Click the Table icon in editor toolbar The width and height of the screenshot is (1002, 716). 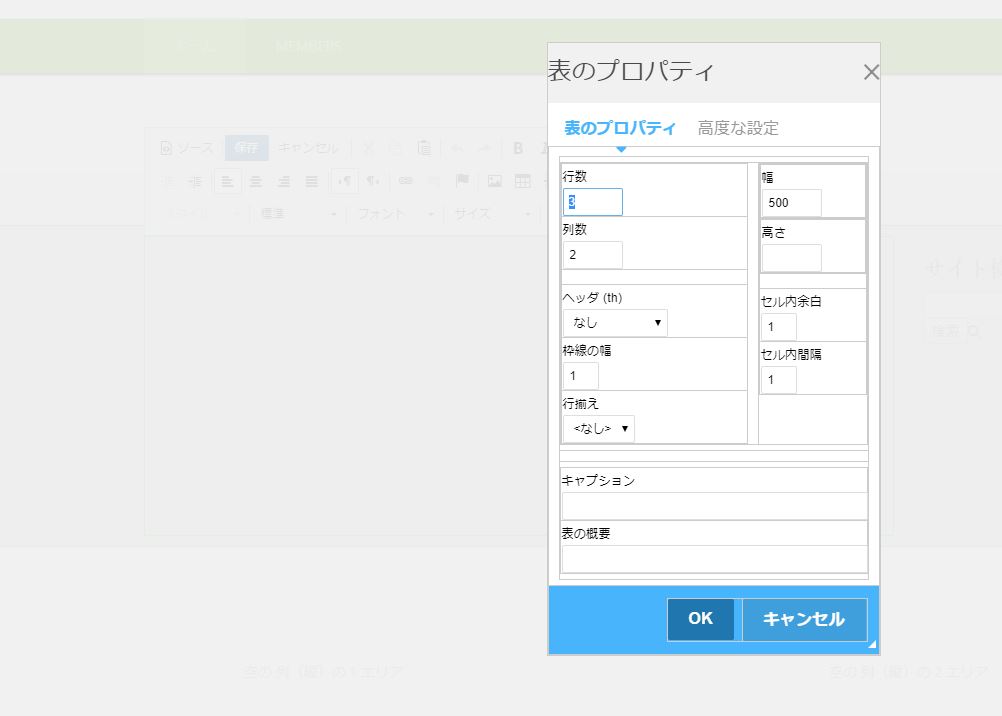[x=523, y=181]
